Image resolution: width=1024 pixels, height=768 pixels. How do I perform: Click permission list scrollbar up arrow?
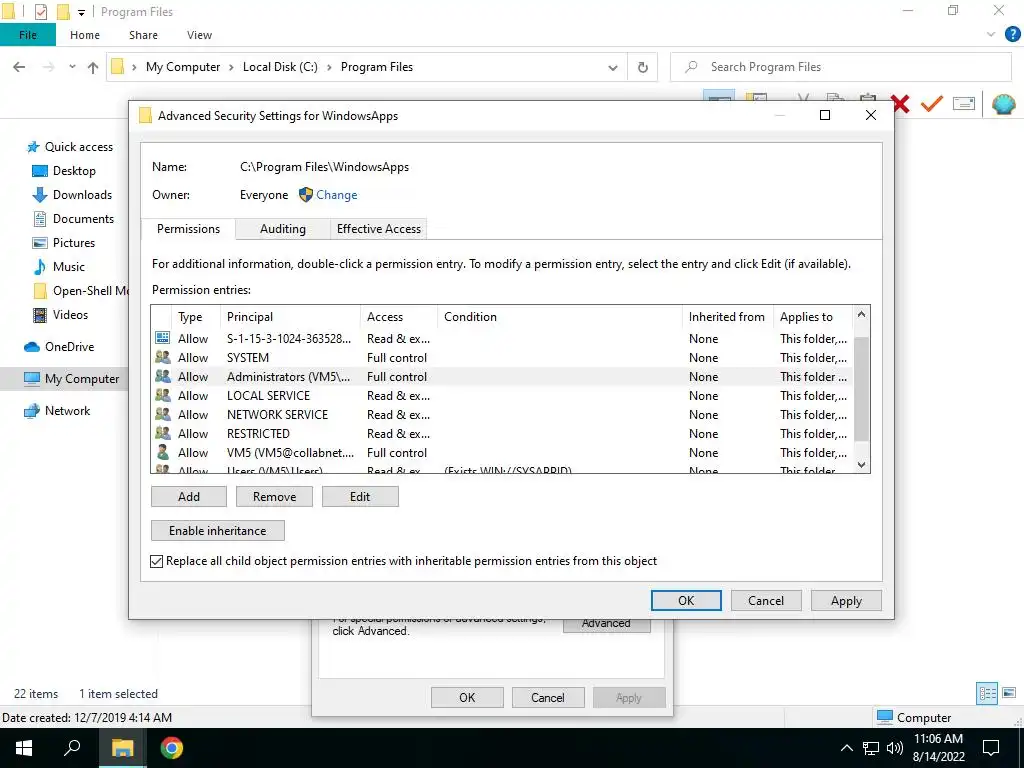(861, 315)
